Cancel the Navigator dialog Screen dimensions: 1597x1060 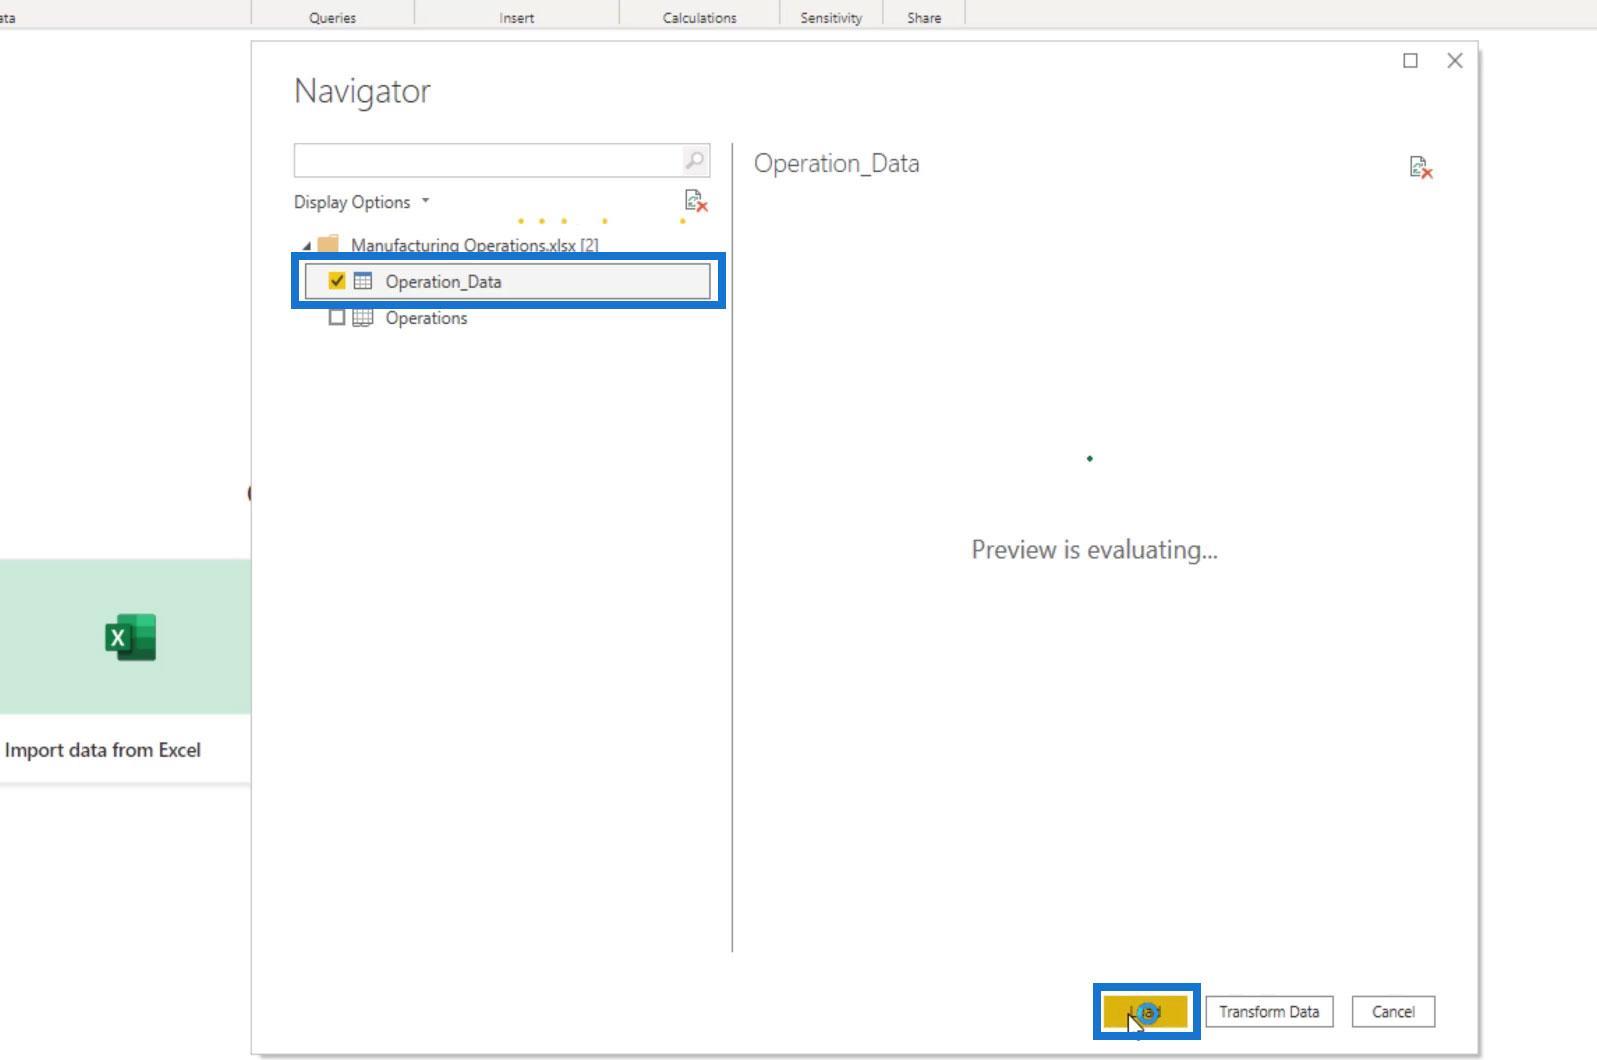coord(1393,1012)
